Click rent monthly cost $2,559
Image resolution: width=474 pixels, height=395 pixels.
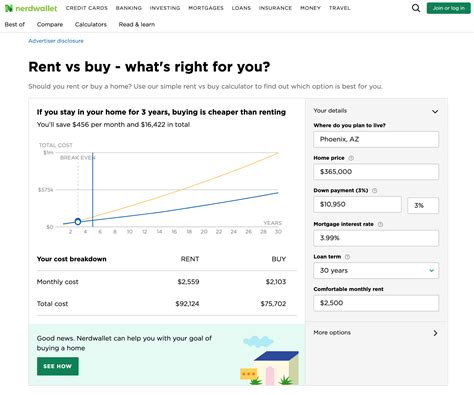pos(188,282)
